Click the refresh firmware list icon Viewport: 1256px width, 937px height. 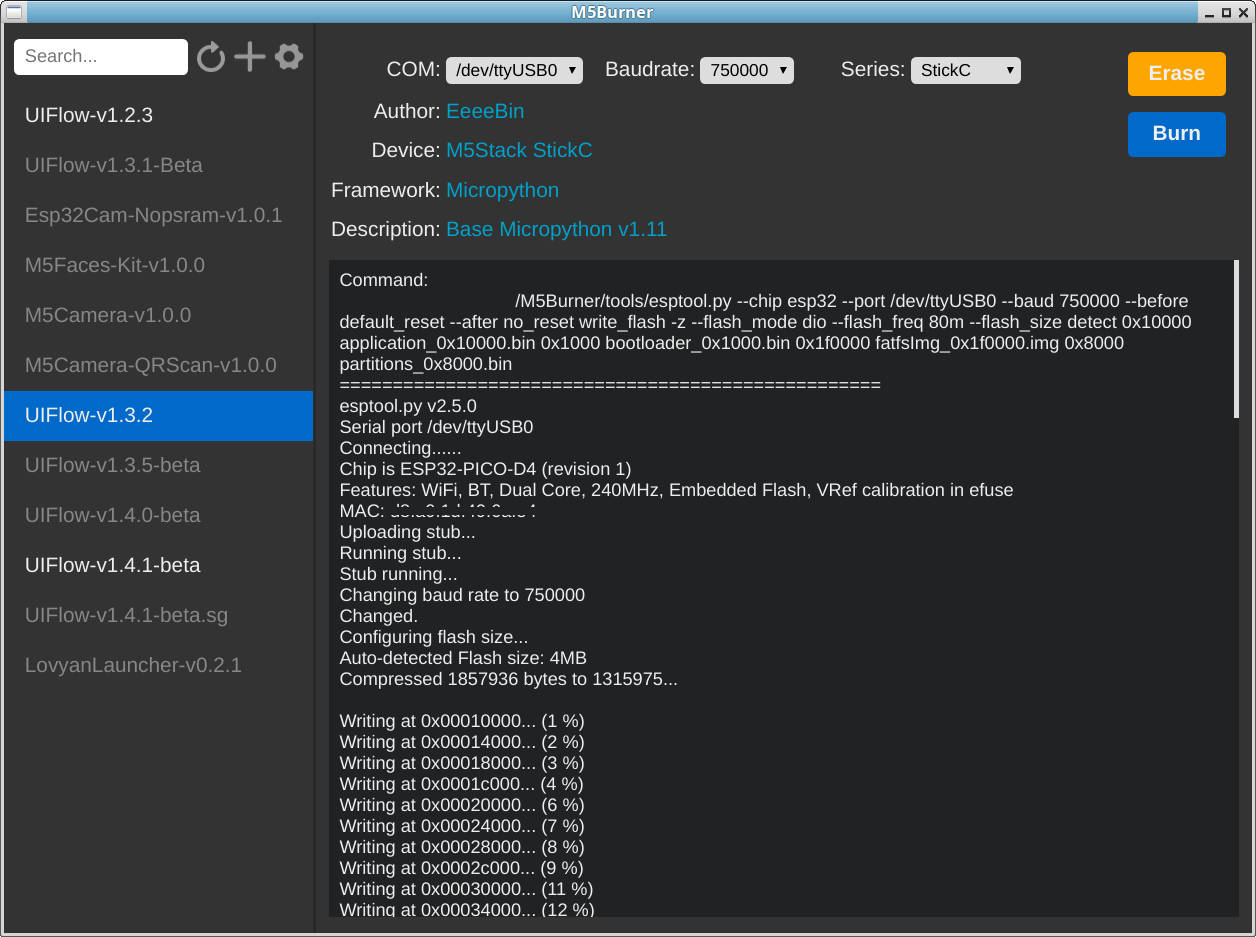(x=211, y=57)
